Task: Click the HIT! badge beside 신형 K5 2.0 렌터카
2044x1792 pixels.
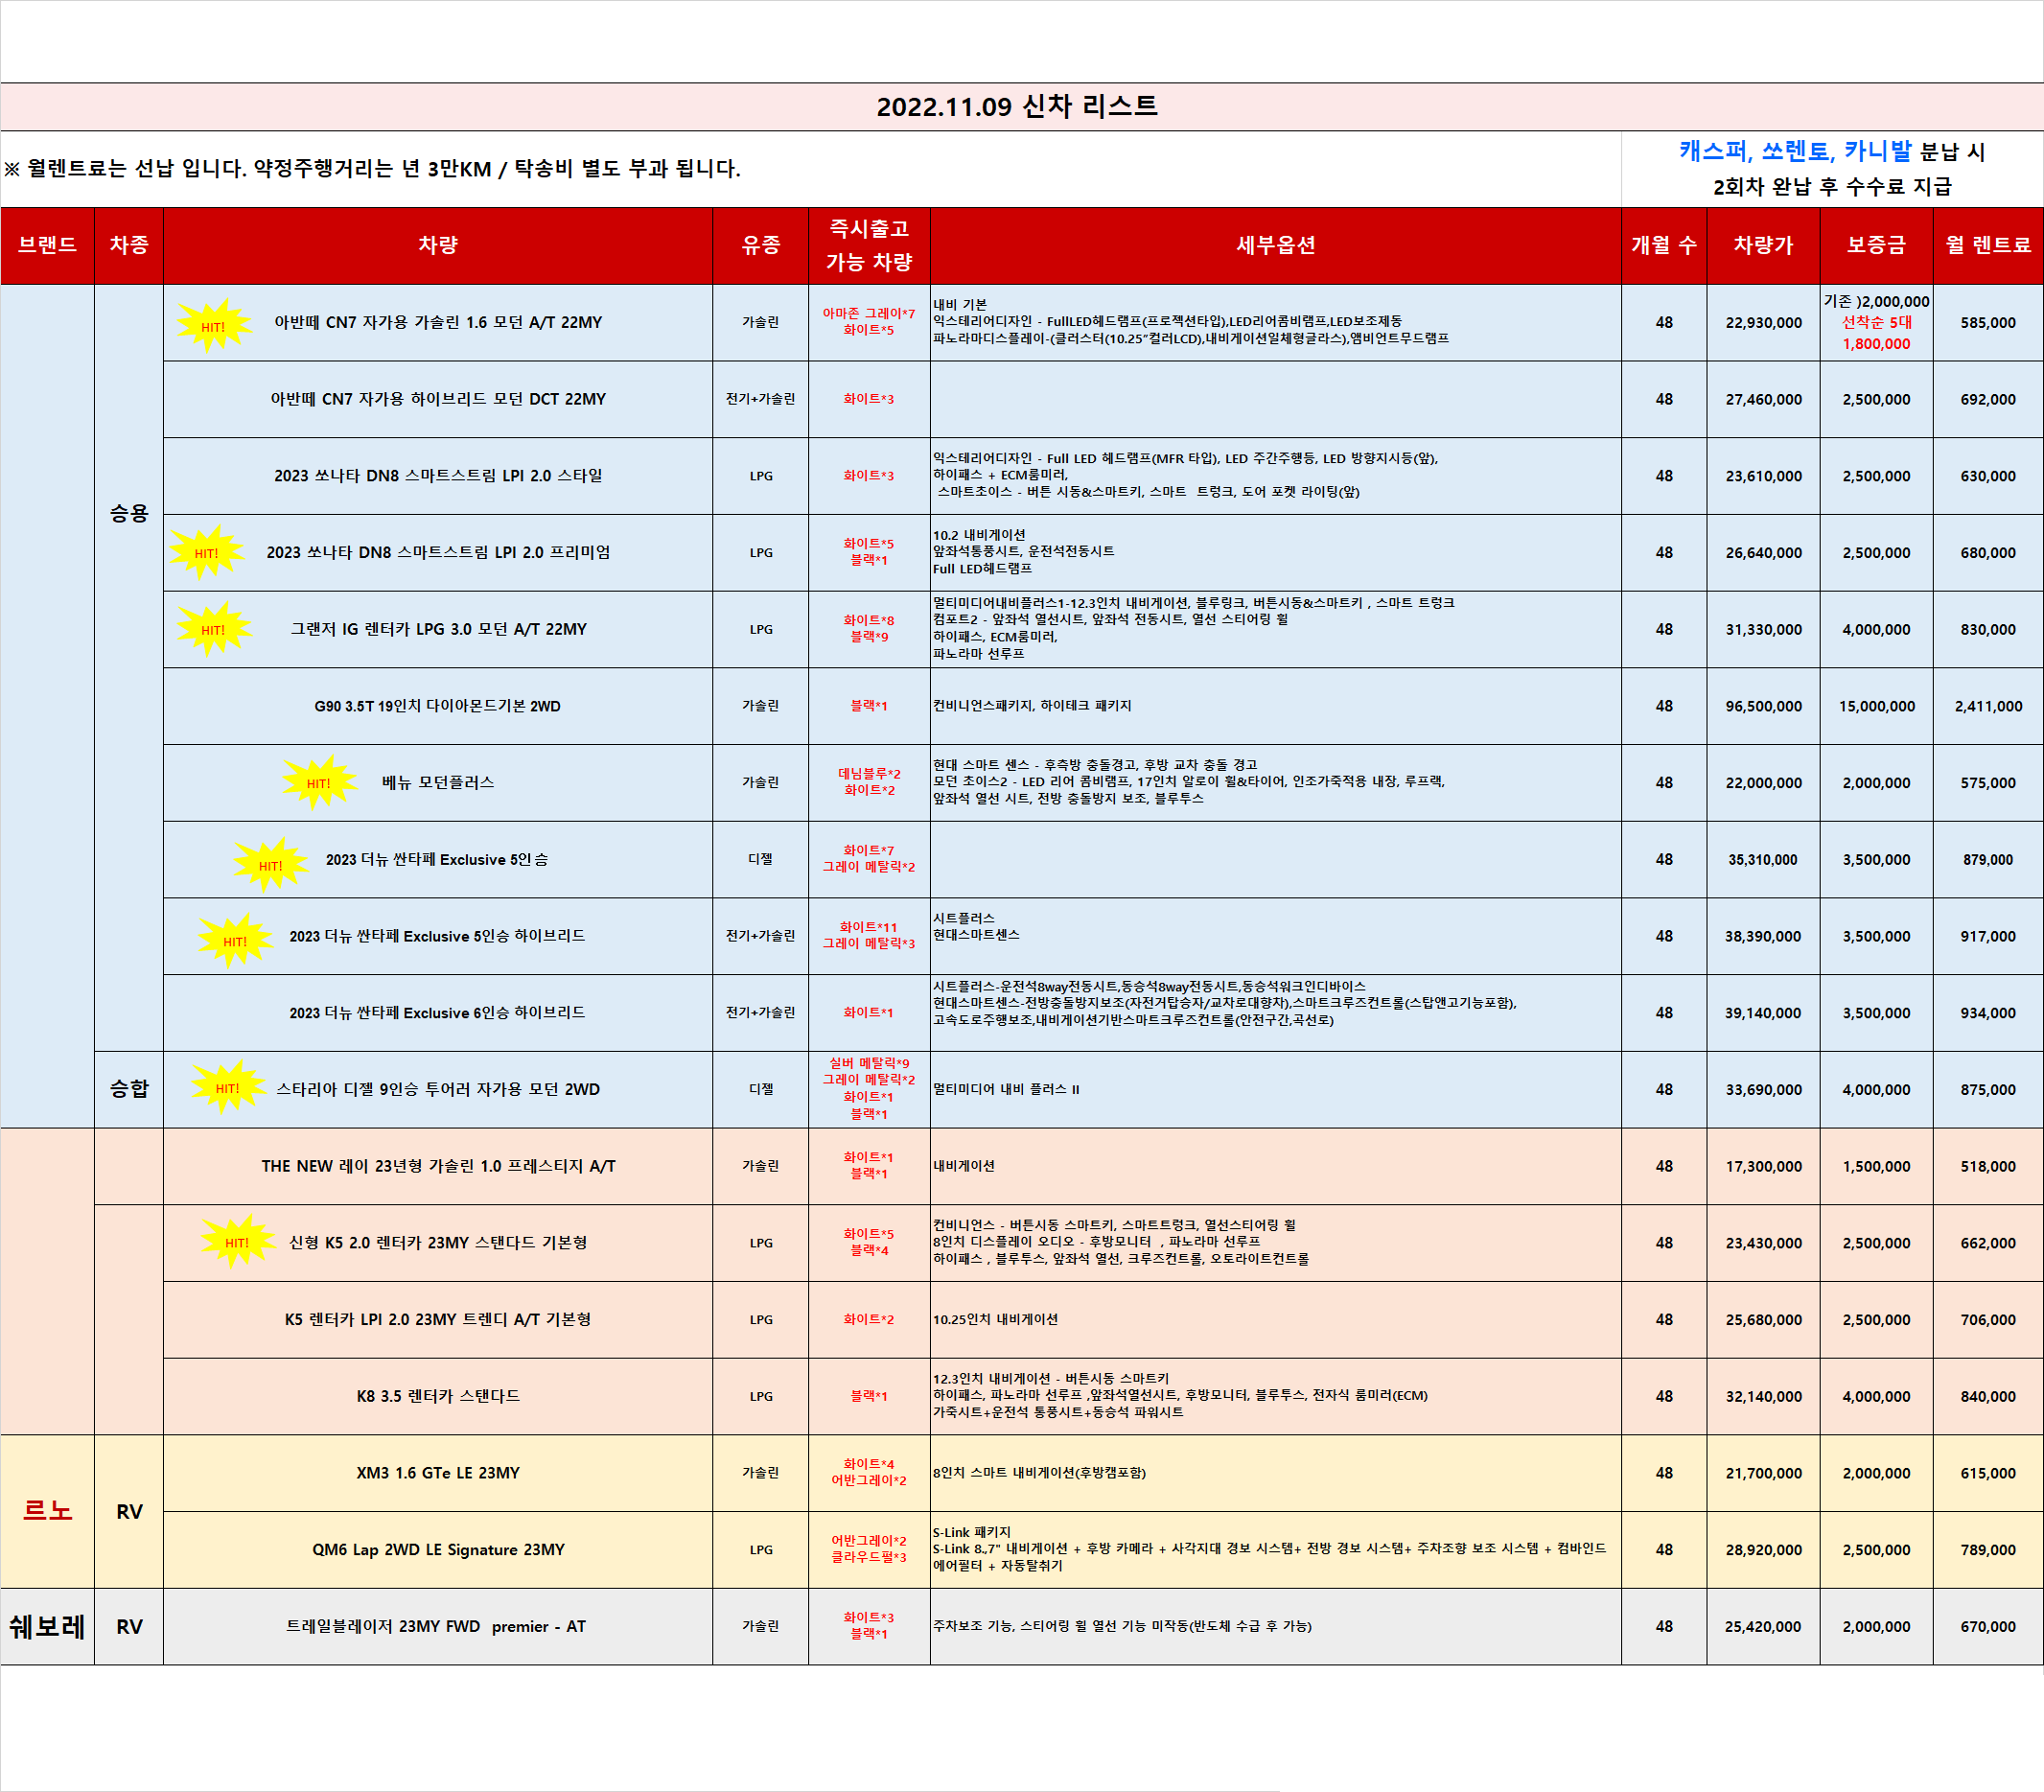Action: click(237, 1242)
